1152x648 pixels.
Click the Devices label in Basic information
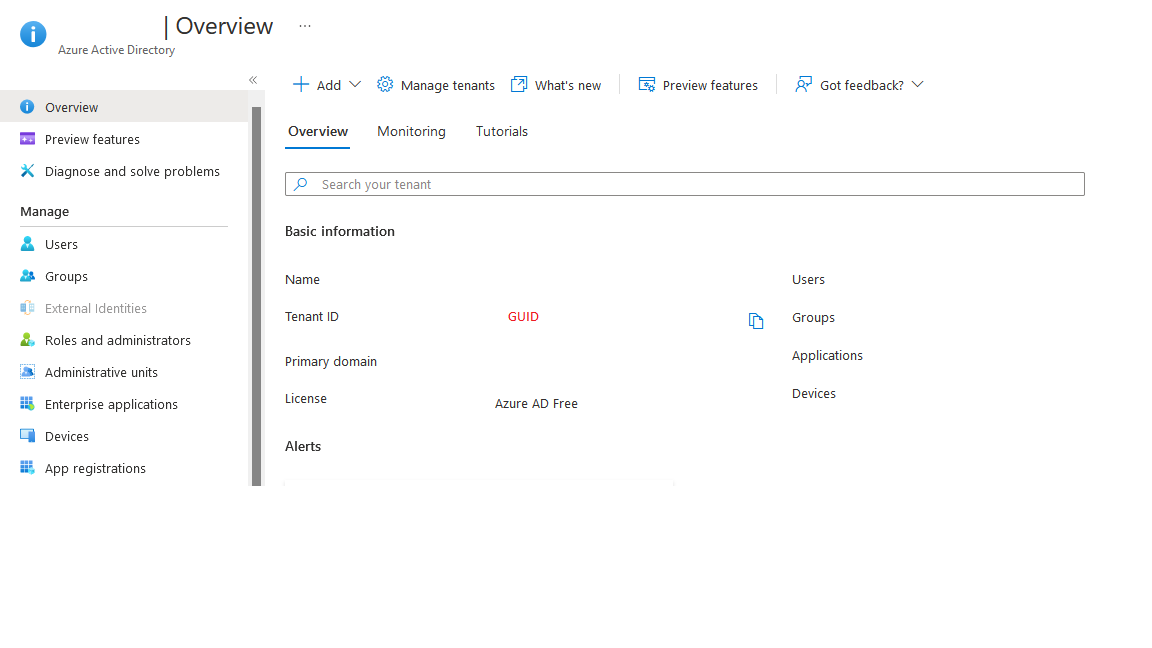click(814, 393)
